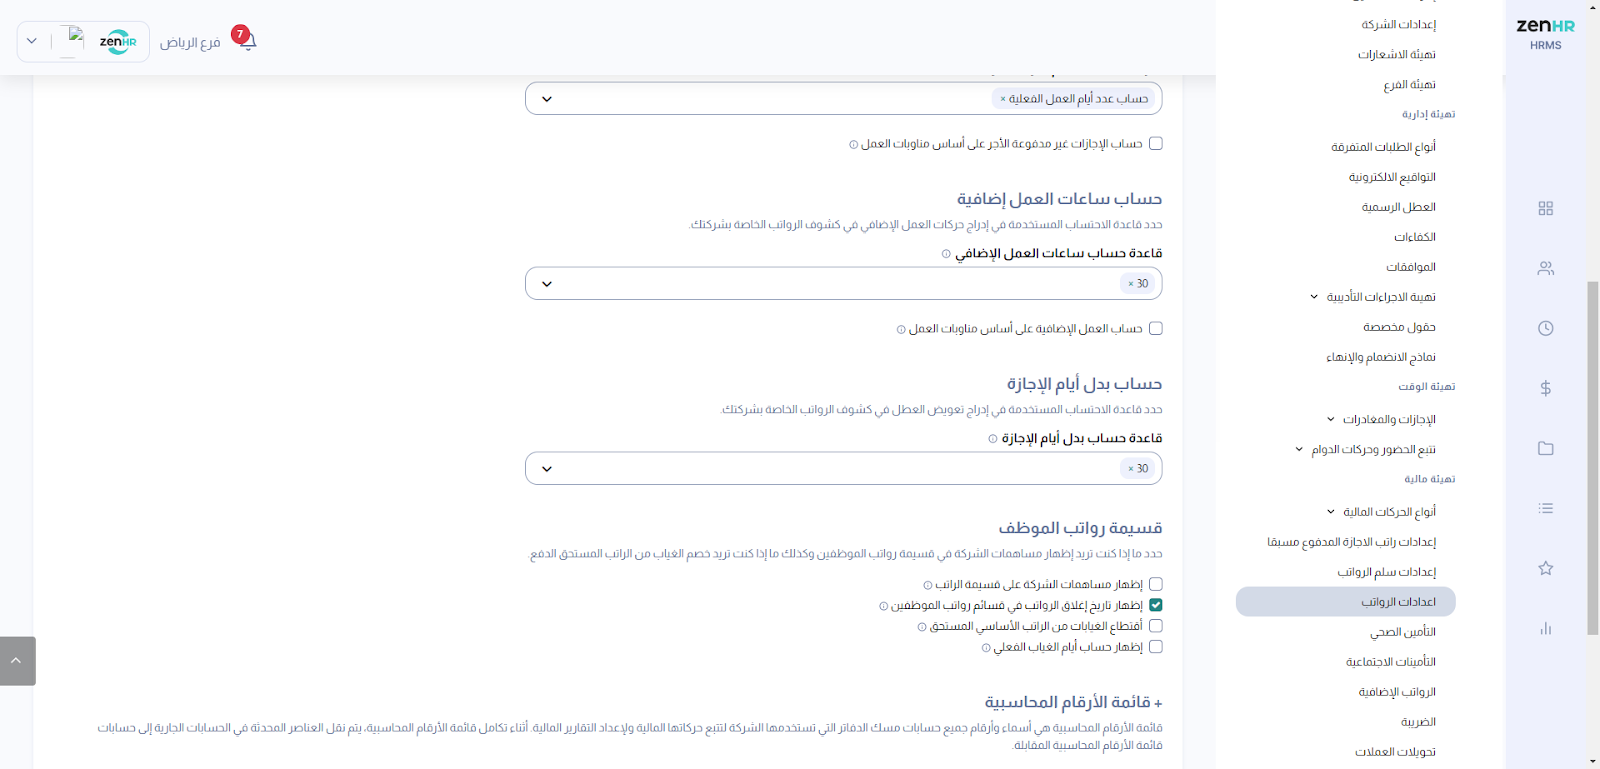Image resolution: width=1600 pixels, height=769 pixels.
Task: Open العطل الرسمية menu item
Action: pyautogui.click(x=1398, y=207)
